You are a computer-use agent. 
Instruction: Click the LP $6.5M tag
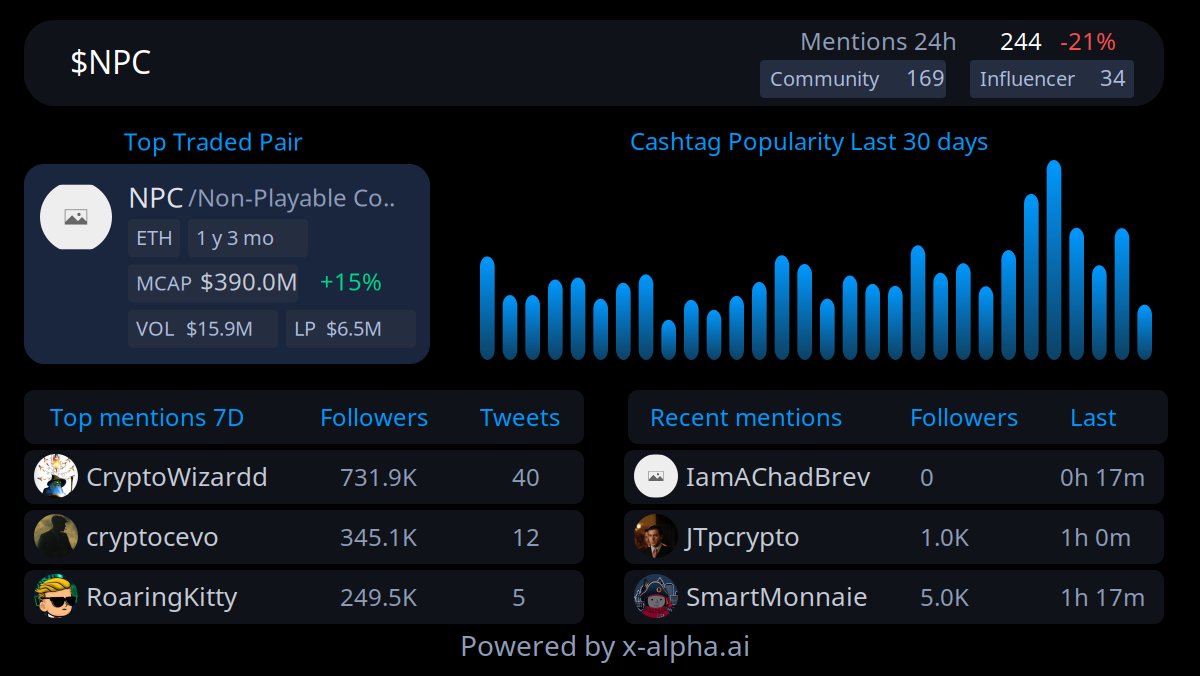pos(351,329)
